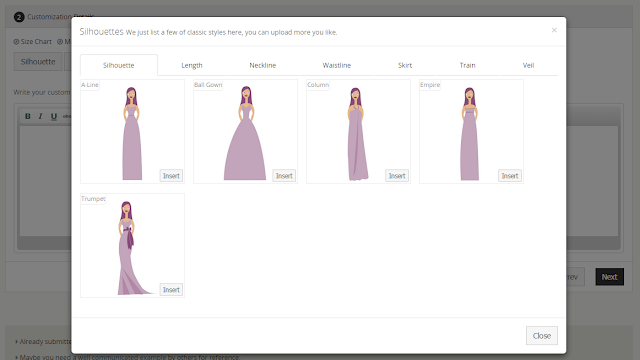Insert the A-Line silhouette
This screenshot has width=640, height=360.
click(171, 176)
